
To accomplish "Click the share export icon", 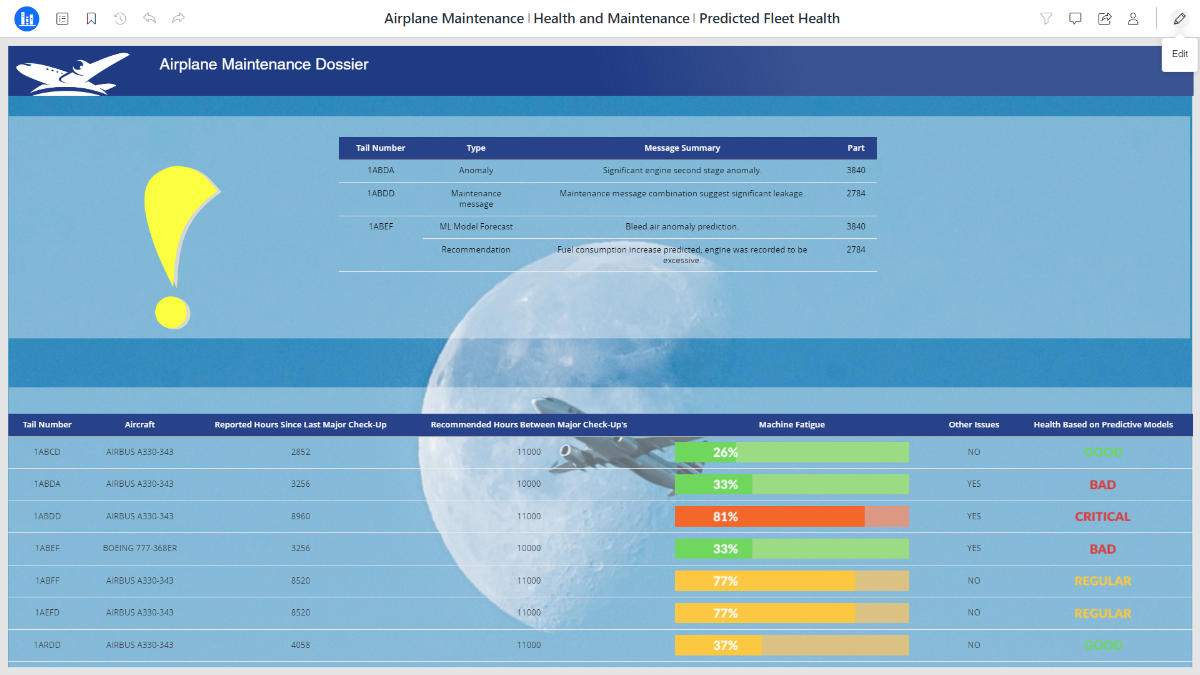I will tap(1104, 18).
